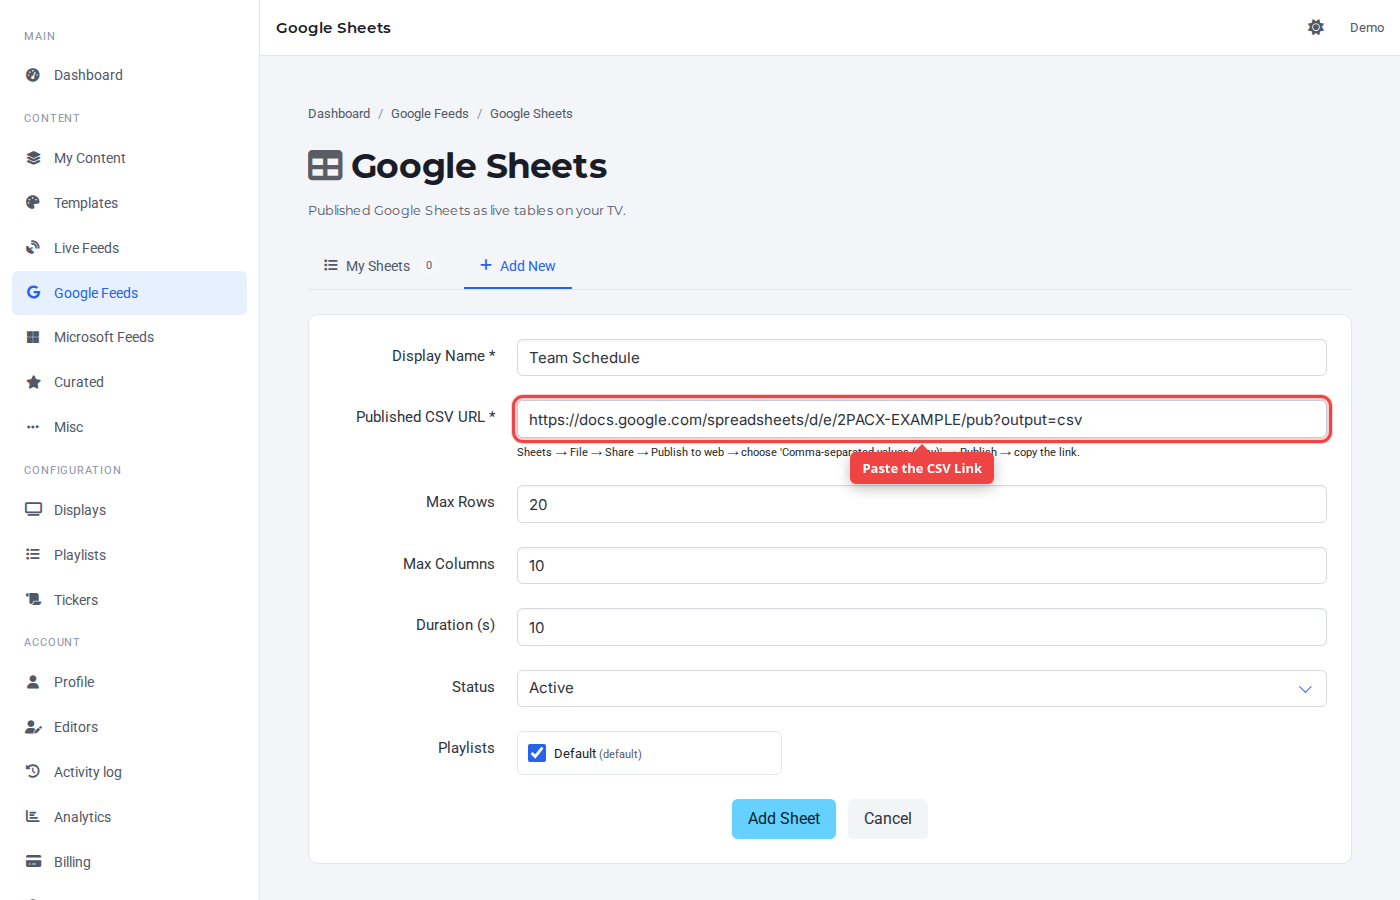Open My Content in sidebar
The height and width of the screenshot is (900, 1400).
point(130,158)
